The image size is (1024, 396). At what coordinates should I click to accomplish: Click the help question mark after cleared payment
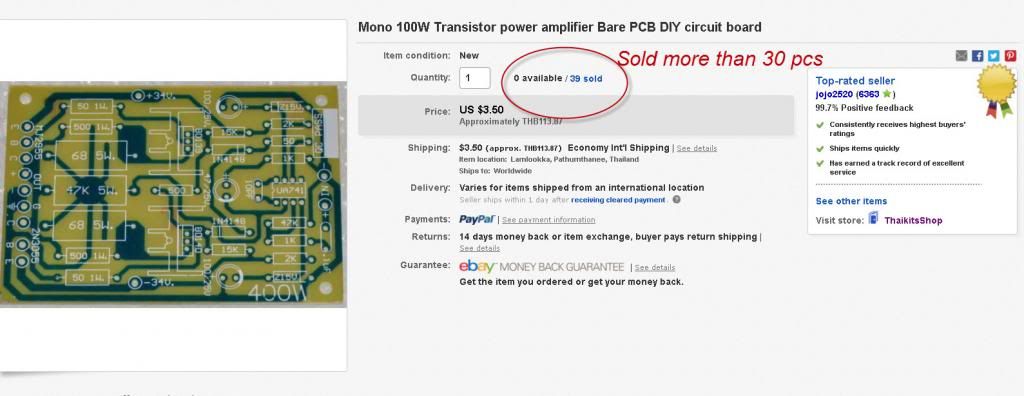point(677,200)
